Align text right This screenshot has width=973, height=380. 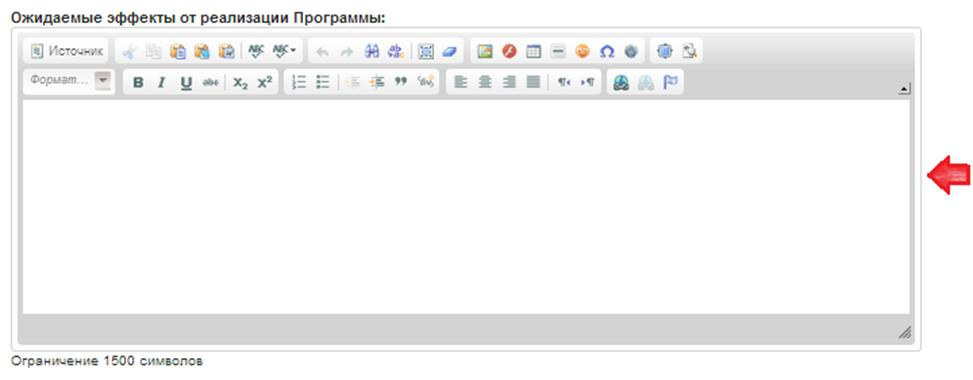(509, 83)
